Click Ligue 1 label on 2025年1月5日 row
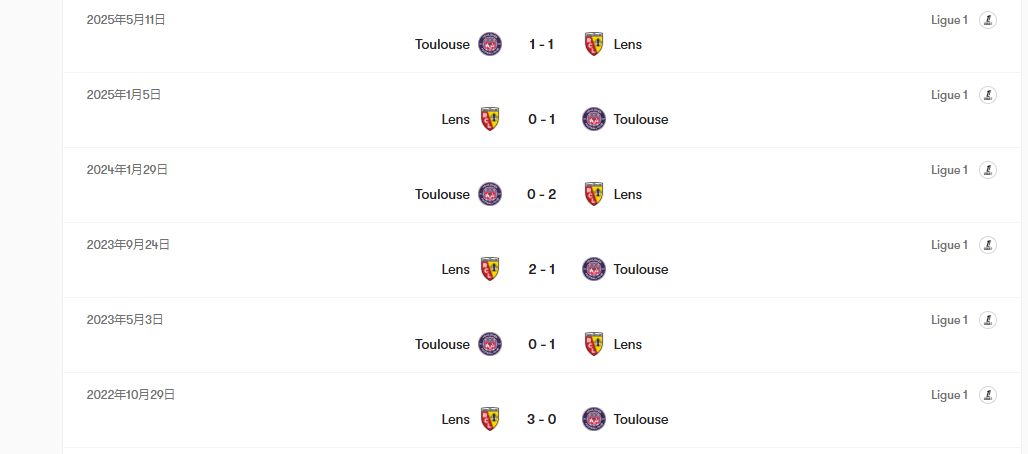This screenshot has width=1028, height=454. pyautogui.click(x=949, y=95)
